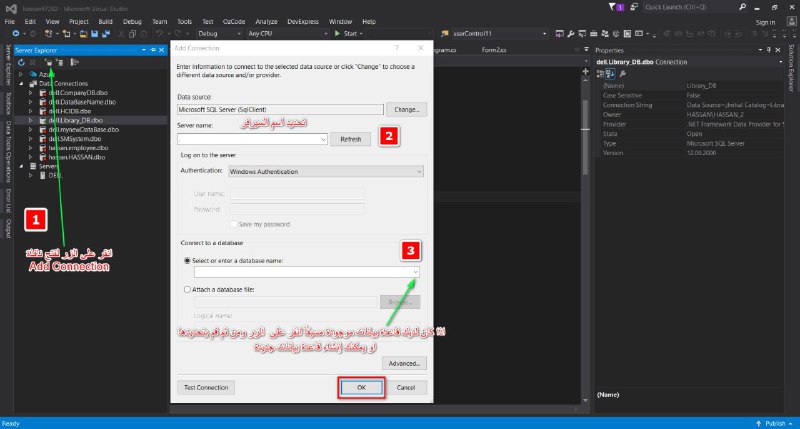This screenshot has width=800, height=429.
Task: Click the Toolbox briefcase icon in main toolbar
Action: (593, 34)
